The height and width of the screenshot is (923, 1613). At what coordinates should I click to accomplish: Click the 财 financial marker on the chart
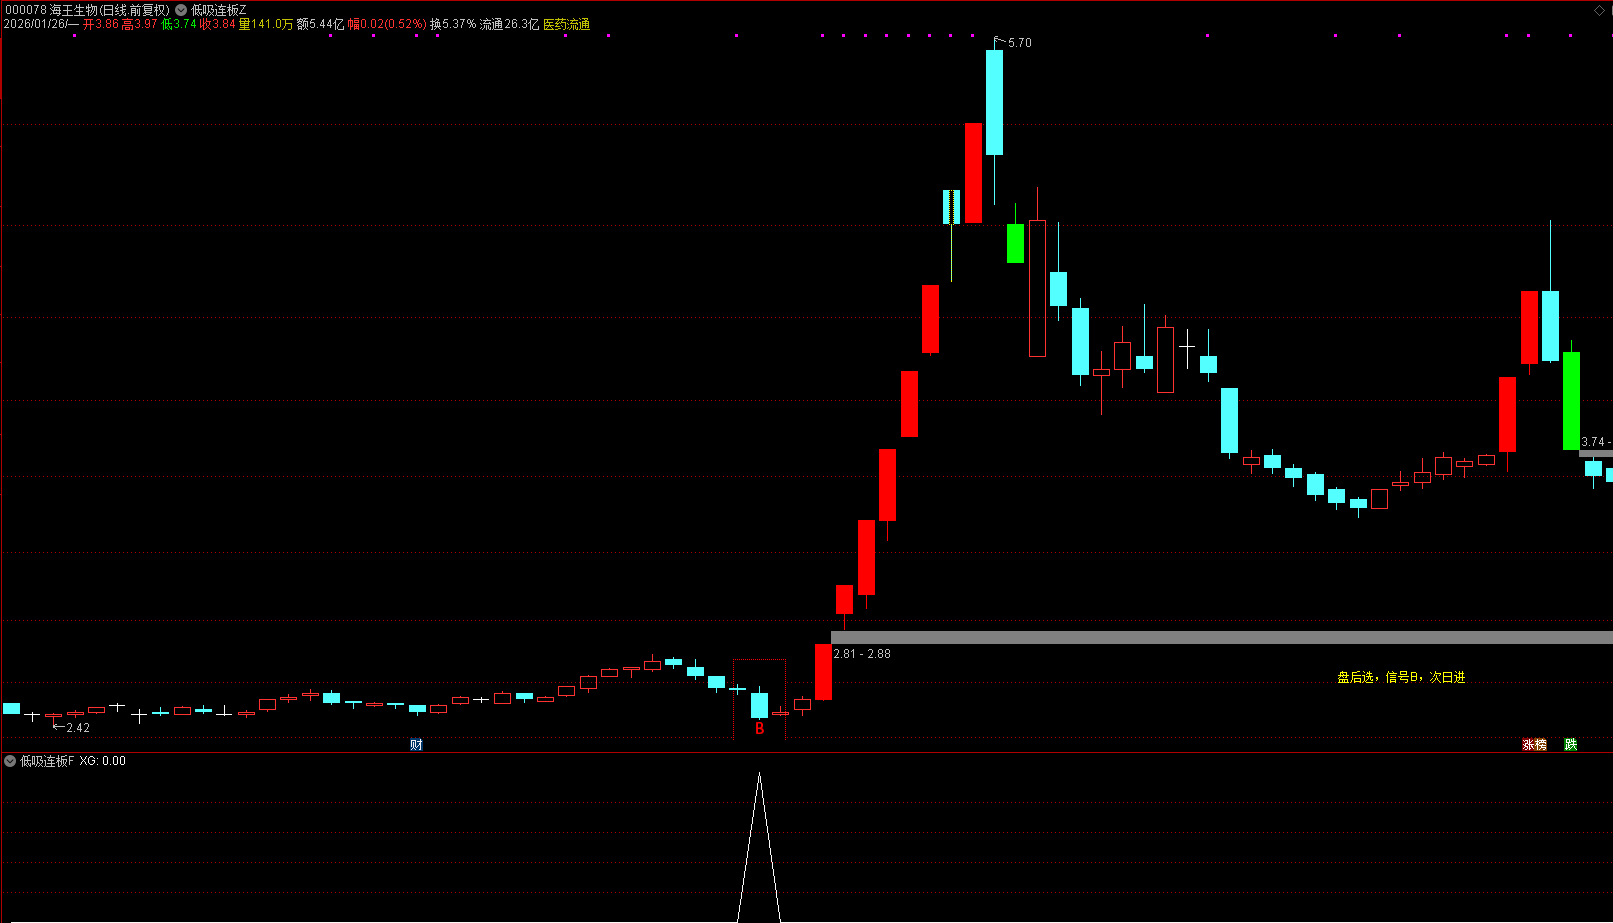[416, 745]
